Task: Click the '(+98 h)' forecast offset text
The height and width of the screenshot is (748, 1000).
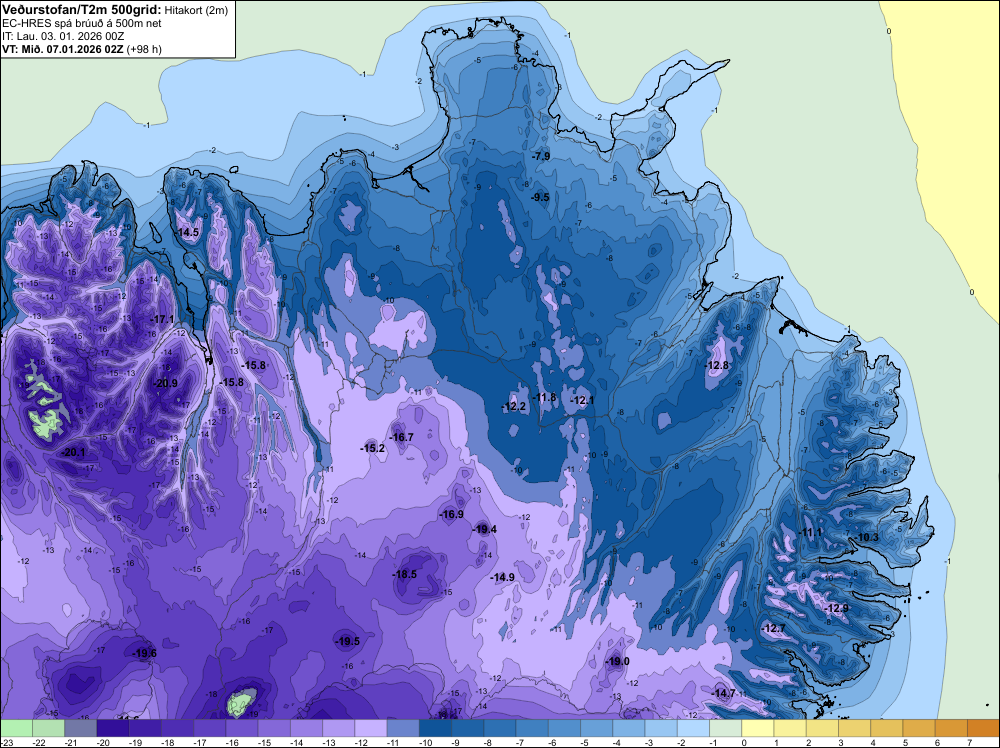Action: point(144,49)
